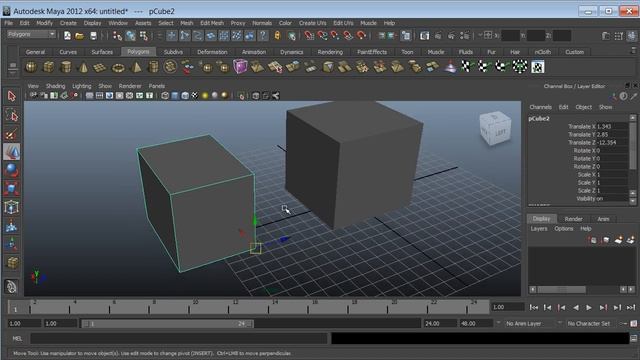Screen dimensions: 640x360
Task: Create a polygon sphere from the shelf
Action: pos(31,67)
